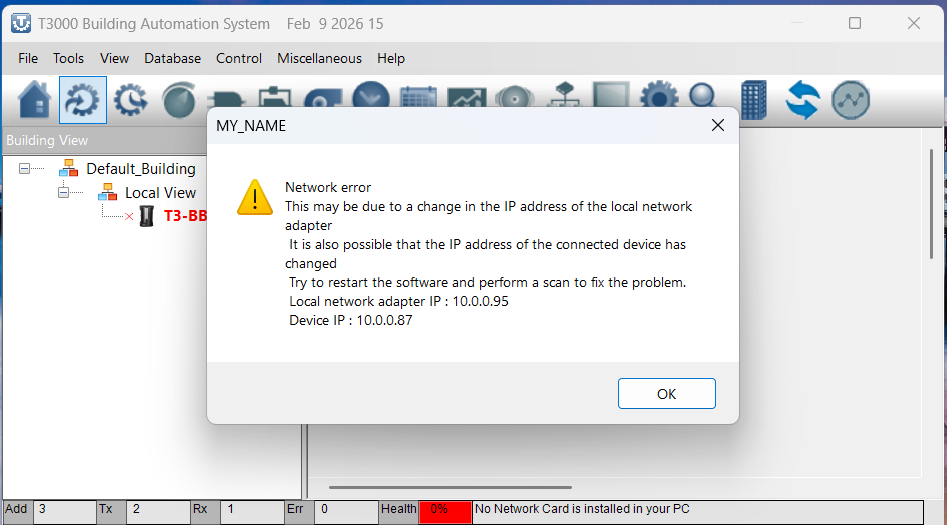Open the Database menu
947x525 pixels.
[172, 58]
